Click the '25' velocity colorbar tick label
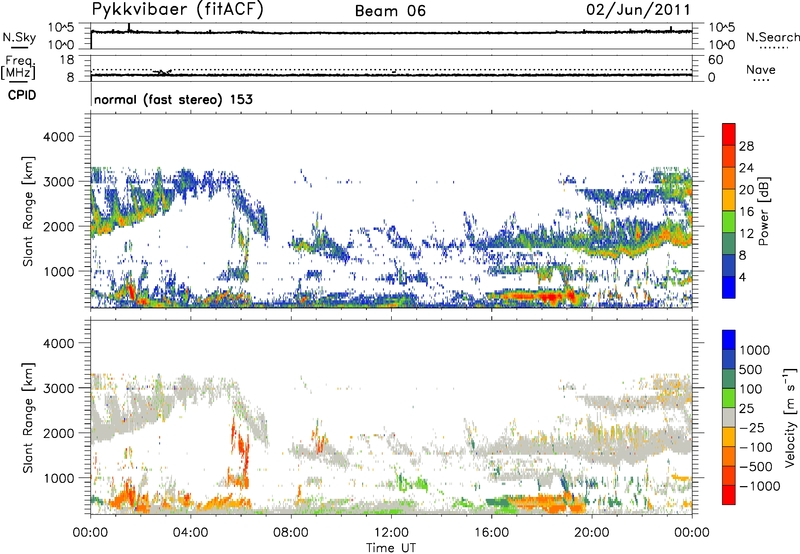The height and width of the screenshot is (554, 800). point(746,409)
